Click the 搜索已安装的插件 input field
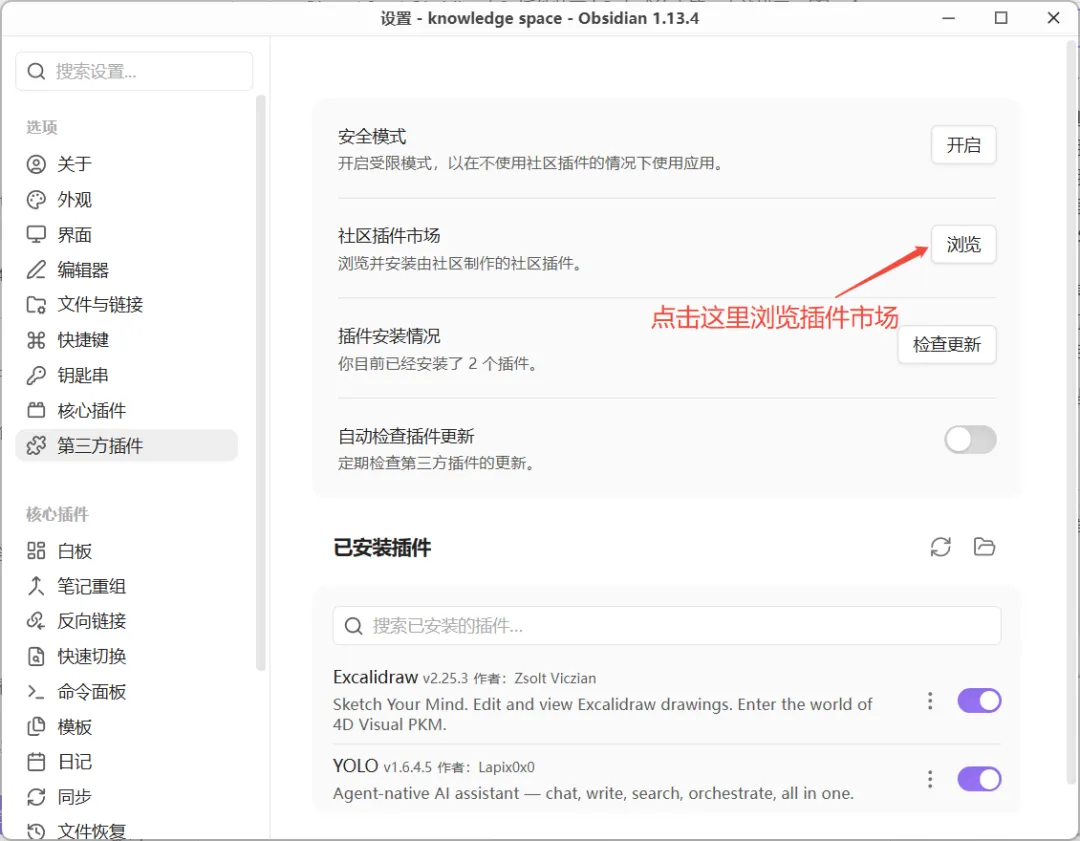This screenshot has width=1080, height=841. pyautogui.click(x=667, y=625)
